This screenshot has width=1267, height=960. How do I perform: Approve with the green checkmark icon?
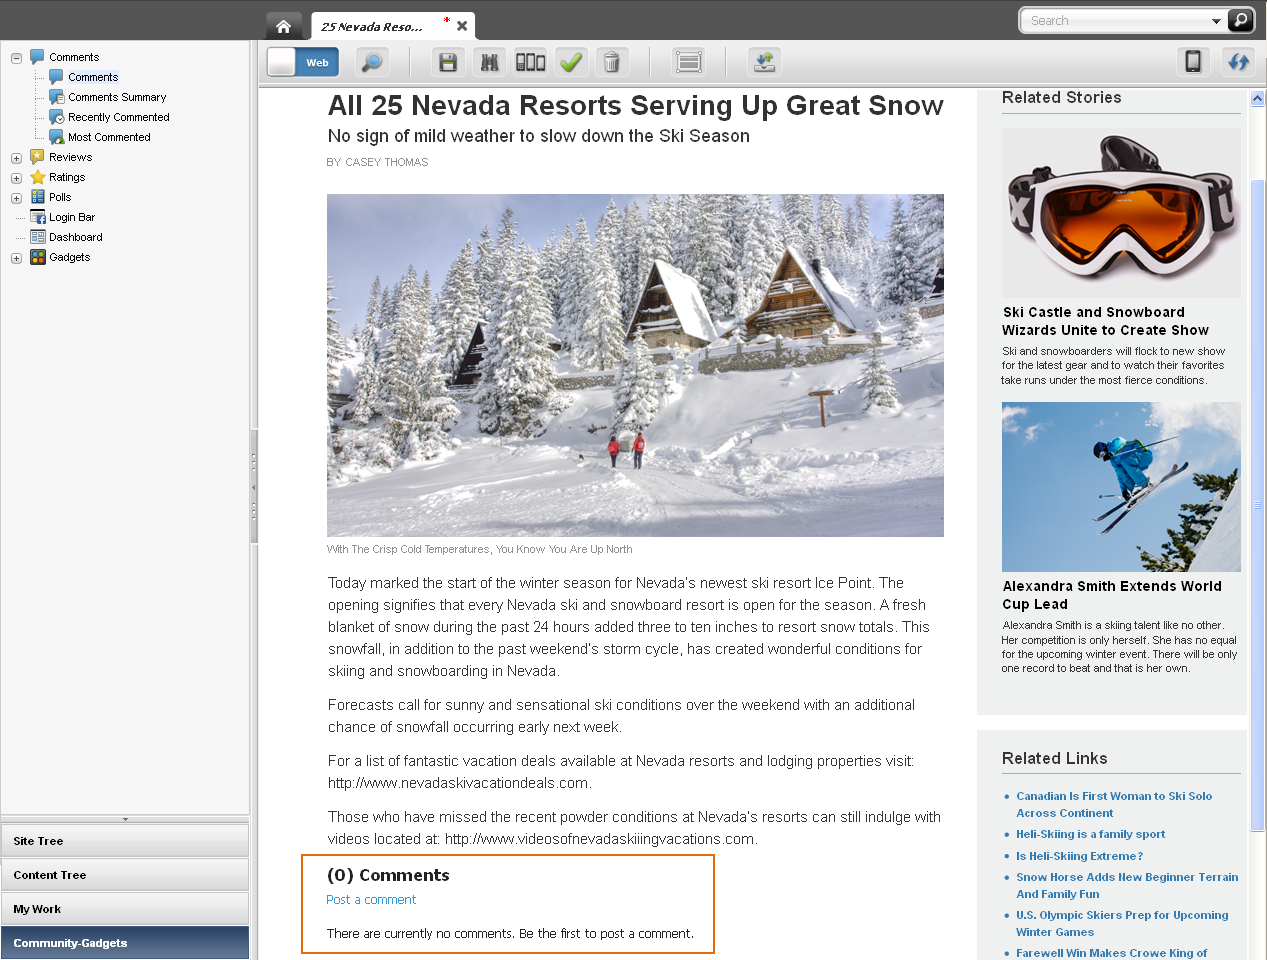571,62
